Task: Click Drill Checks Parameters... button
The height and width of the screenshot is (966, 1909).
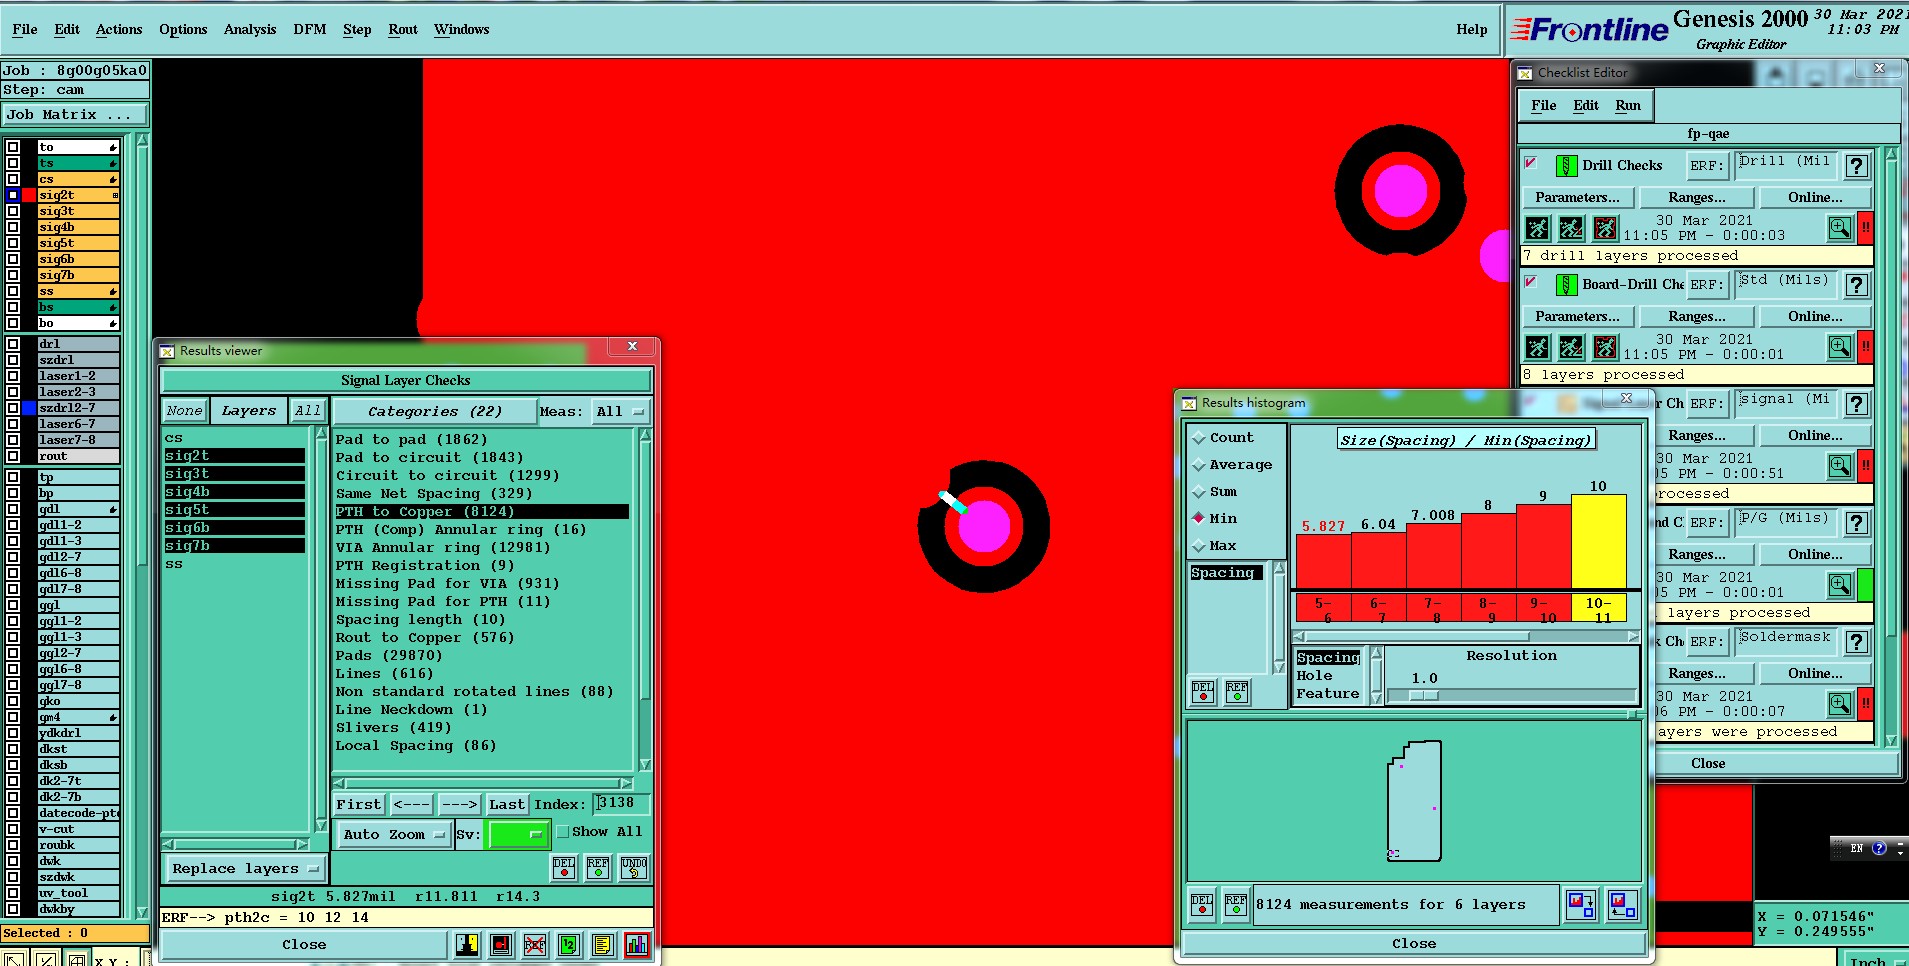Action: pos(1577,198)
